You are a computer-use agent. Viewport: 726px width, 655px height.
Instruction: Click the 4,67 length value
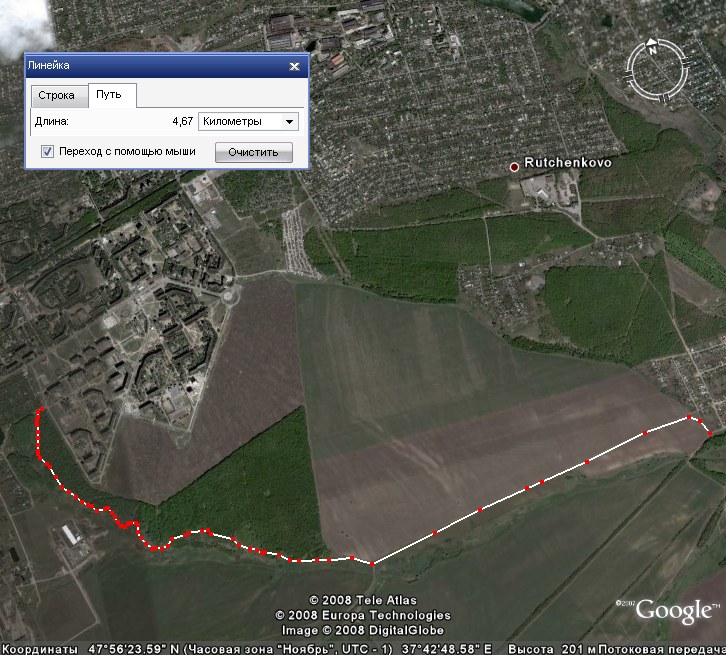pyautogui.click(x=182, y=121)
